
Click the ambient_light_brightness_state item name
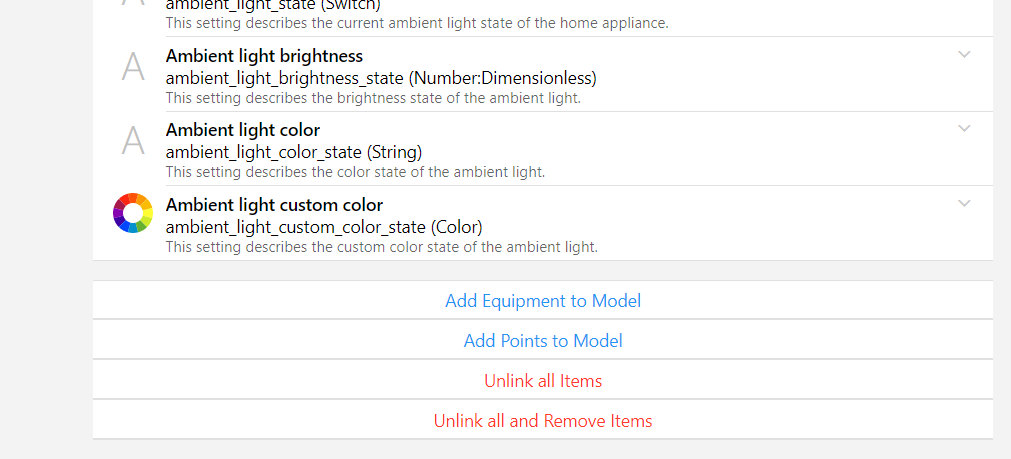tap(381, 77)
